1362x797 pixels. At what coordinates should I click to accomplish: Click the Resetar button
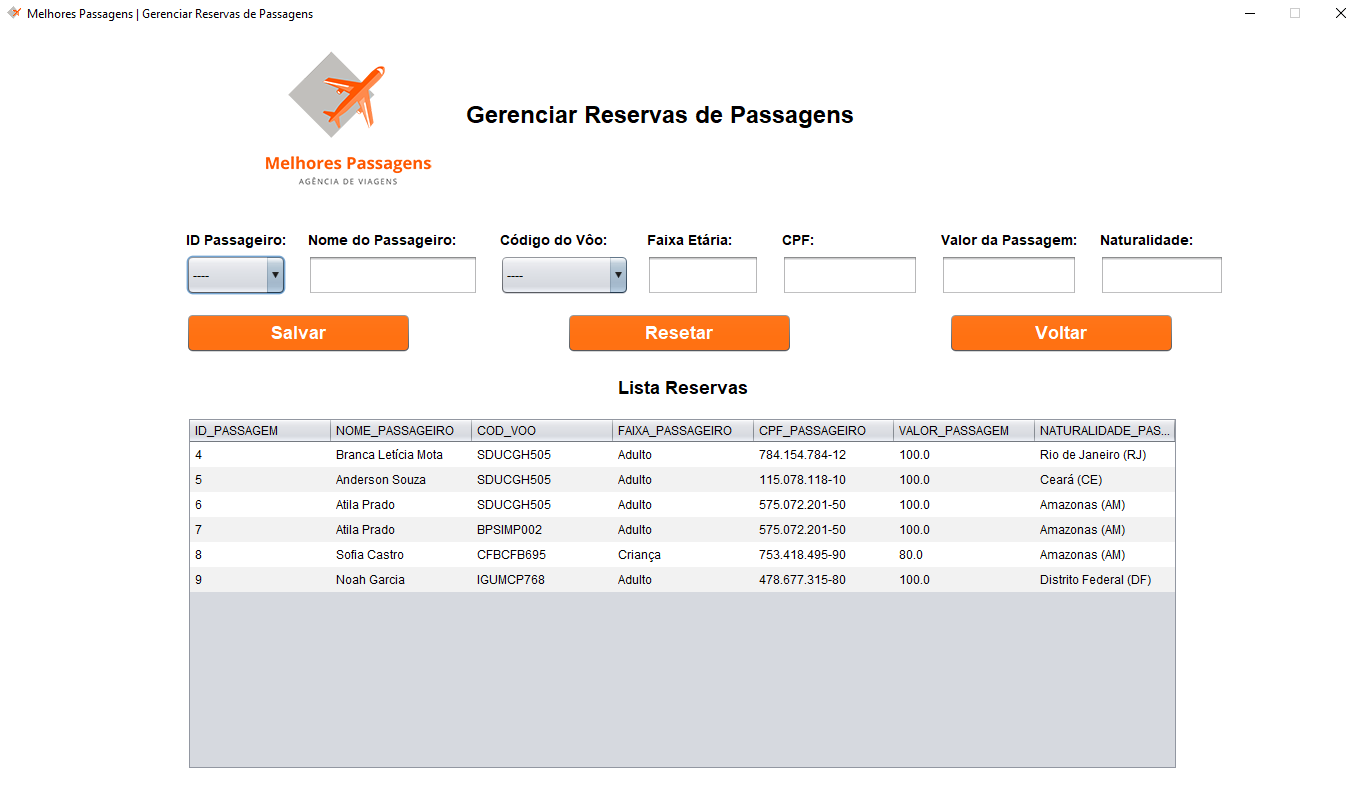coord(679,333)
